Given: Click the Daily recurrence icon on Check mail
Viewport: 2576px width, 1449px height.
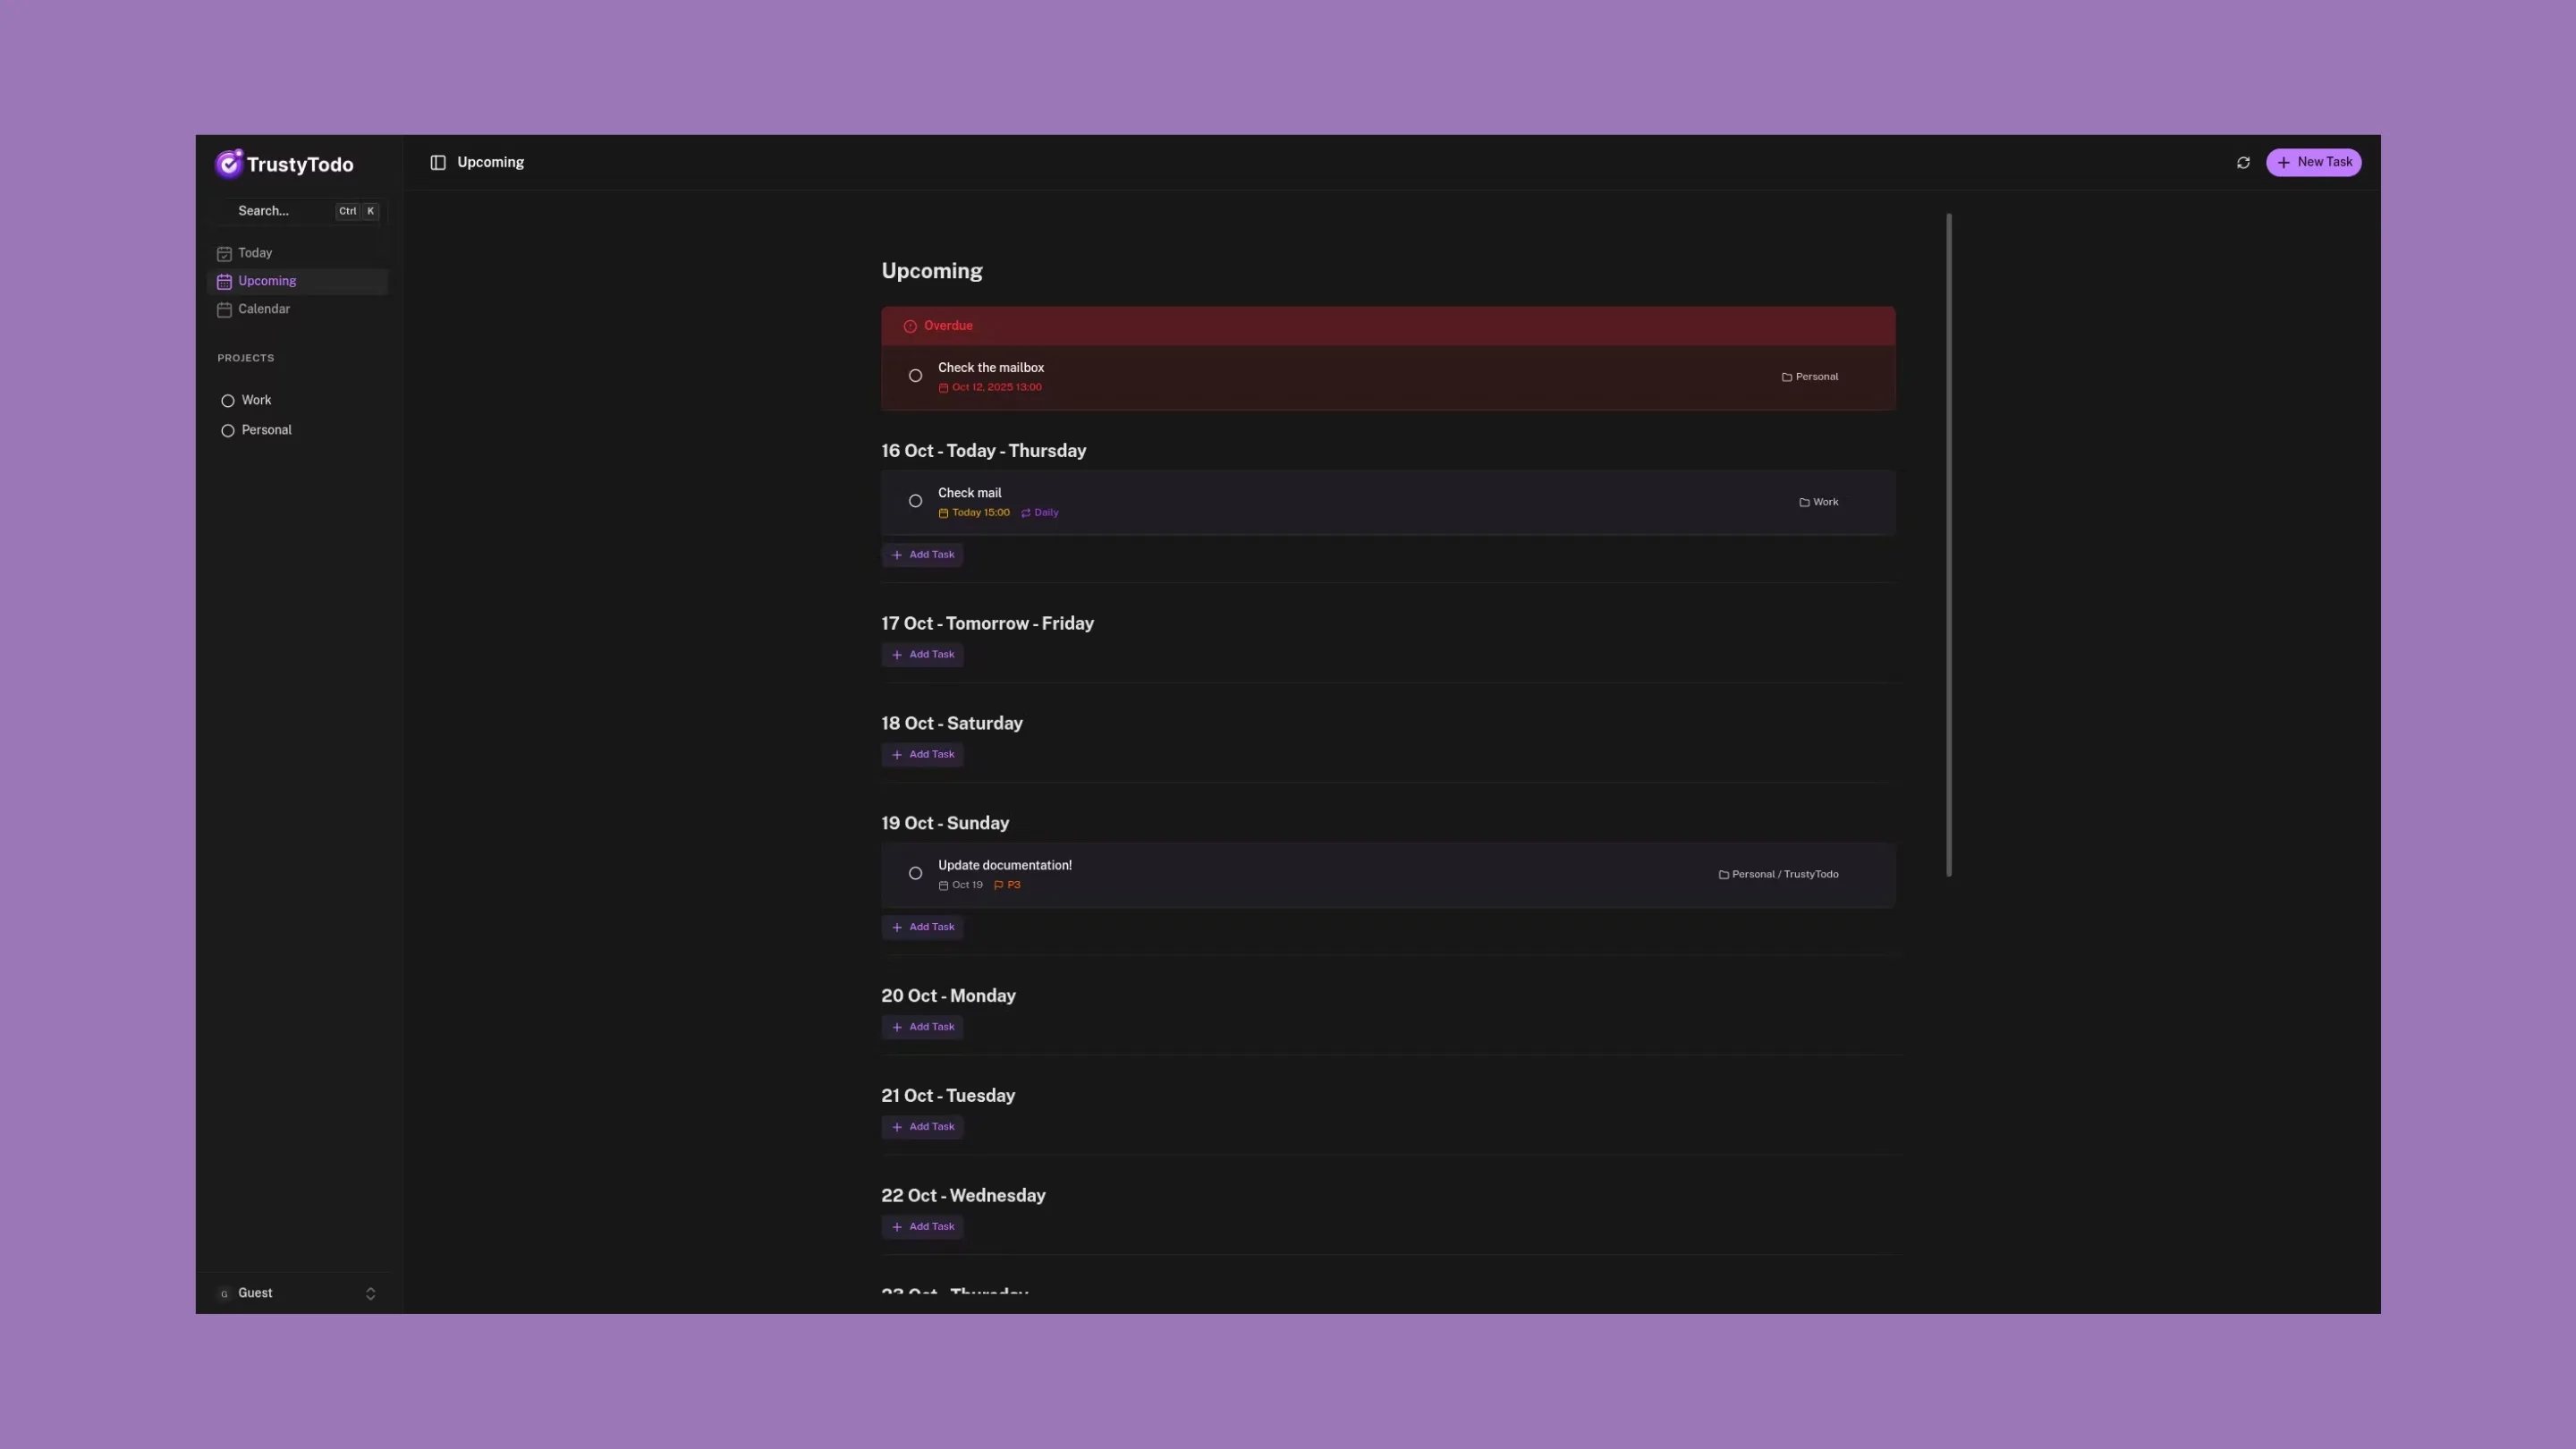Looking at the screenshot, I should pos(1025,512).
